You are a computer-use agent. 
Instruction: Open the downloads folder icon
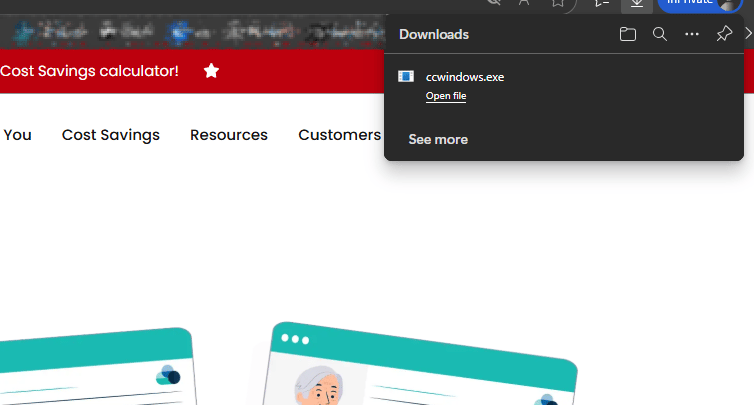628,34
